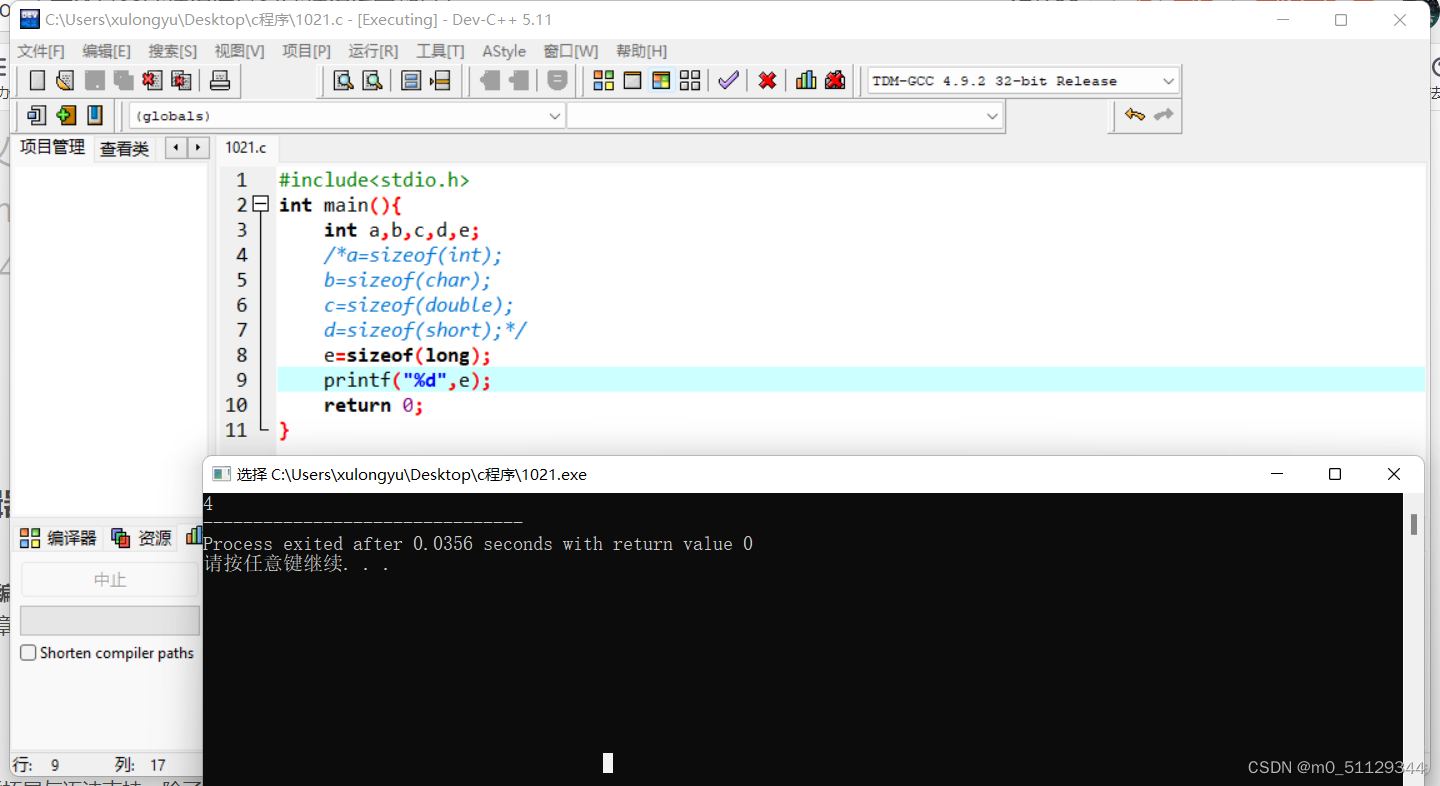
Task: Switch to the 编译器 bottom tab
Action: click(x=59, y=538)
